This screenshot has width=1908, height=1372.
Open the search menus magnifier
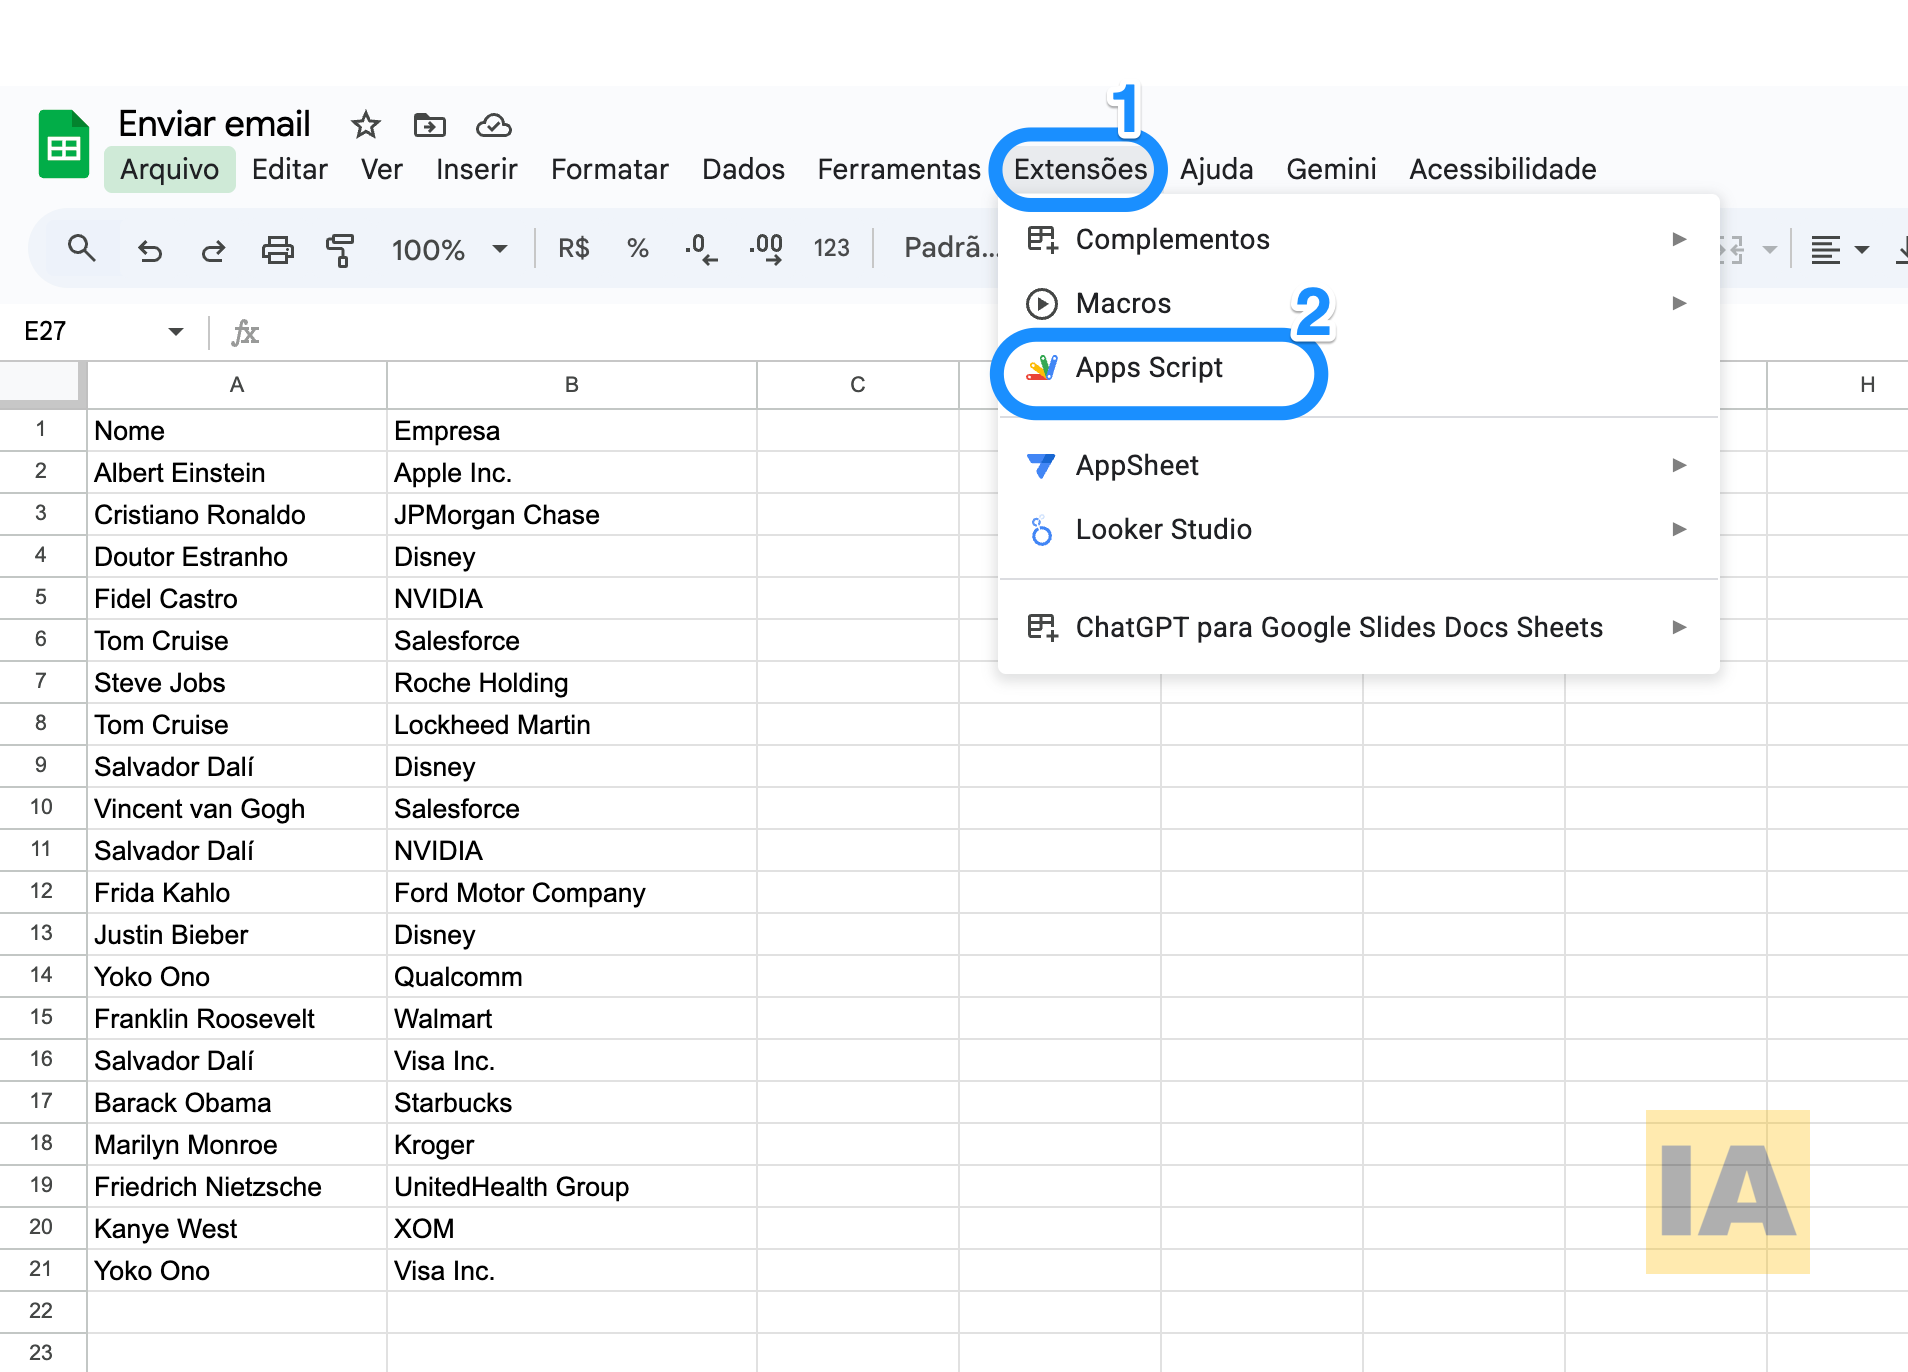(82, 248)
